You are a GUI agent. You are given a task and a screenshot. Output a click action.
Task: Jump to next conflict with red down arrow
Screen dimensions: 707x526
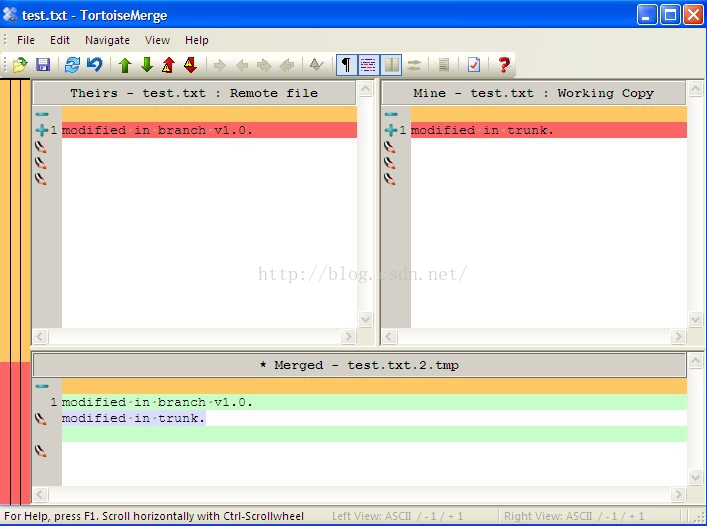point(191,65)
